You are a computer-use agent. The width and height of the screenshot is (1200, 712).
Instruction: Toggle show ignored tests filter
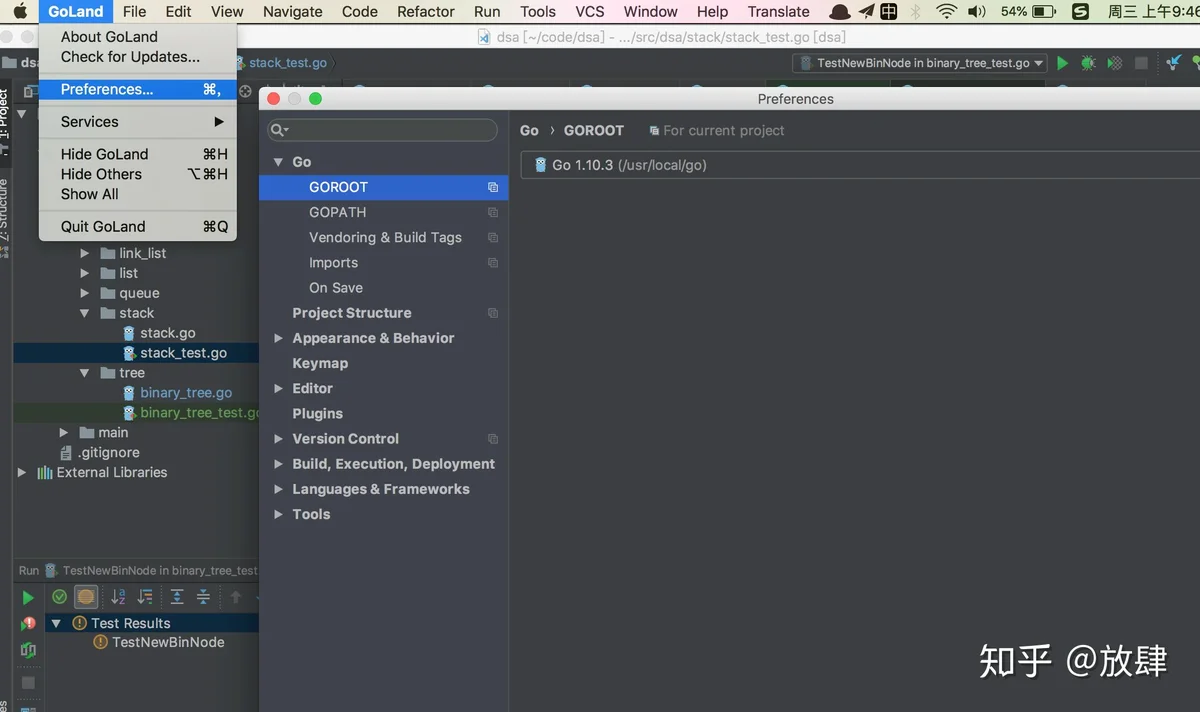click(x=86, y=597)
